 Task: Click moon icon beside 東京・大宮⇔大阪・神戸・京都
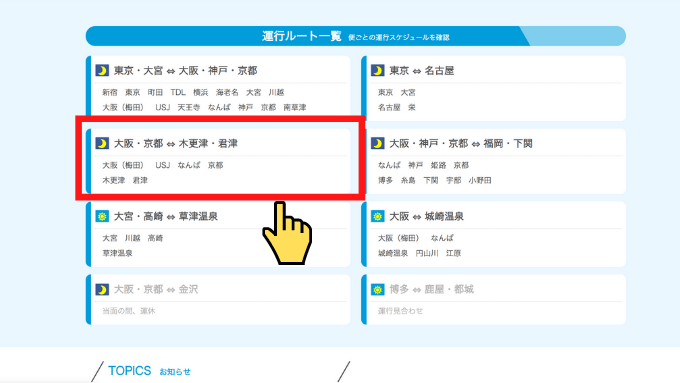click(102, 70)
